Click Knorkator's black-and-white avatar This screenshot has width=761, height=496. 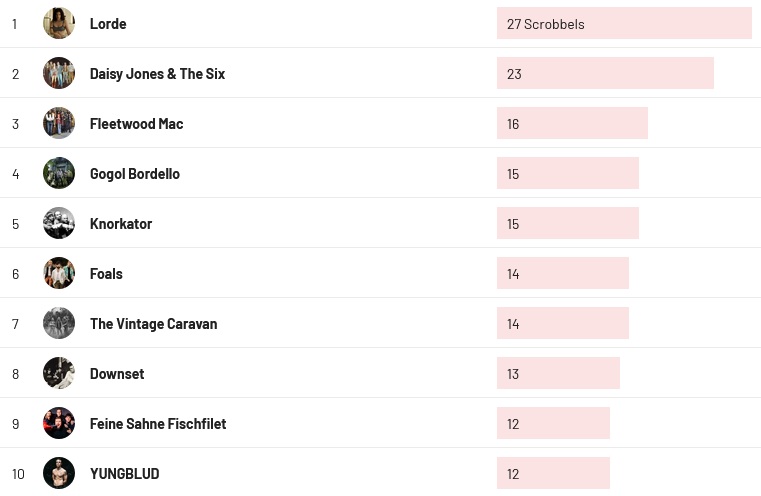click(59, 223)
